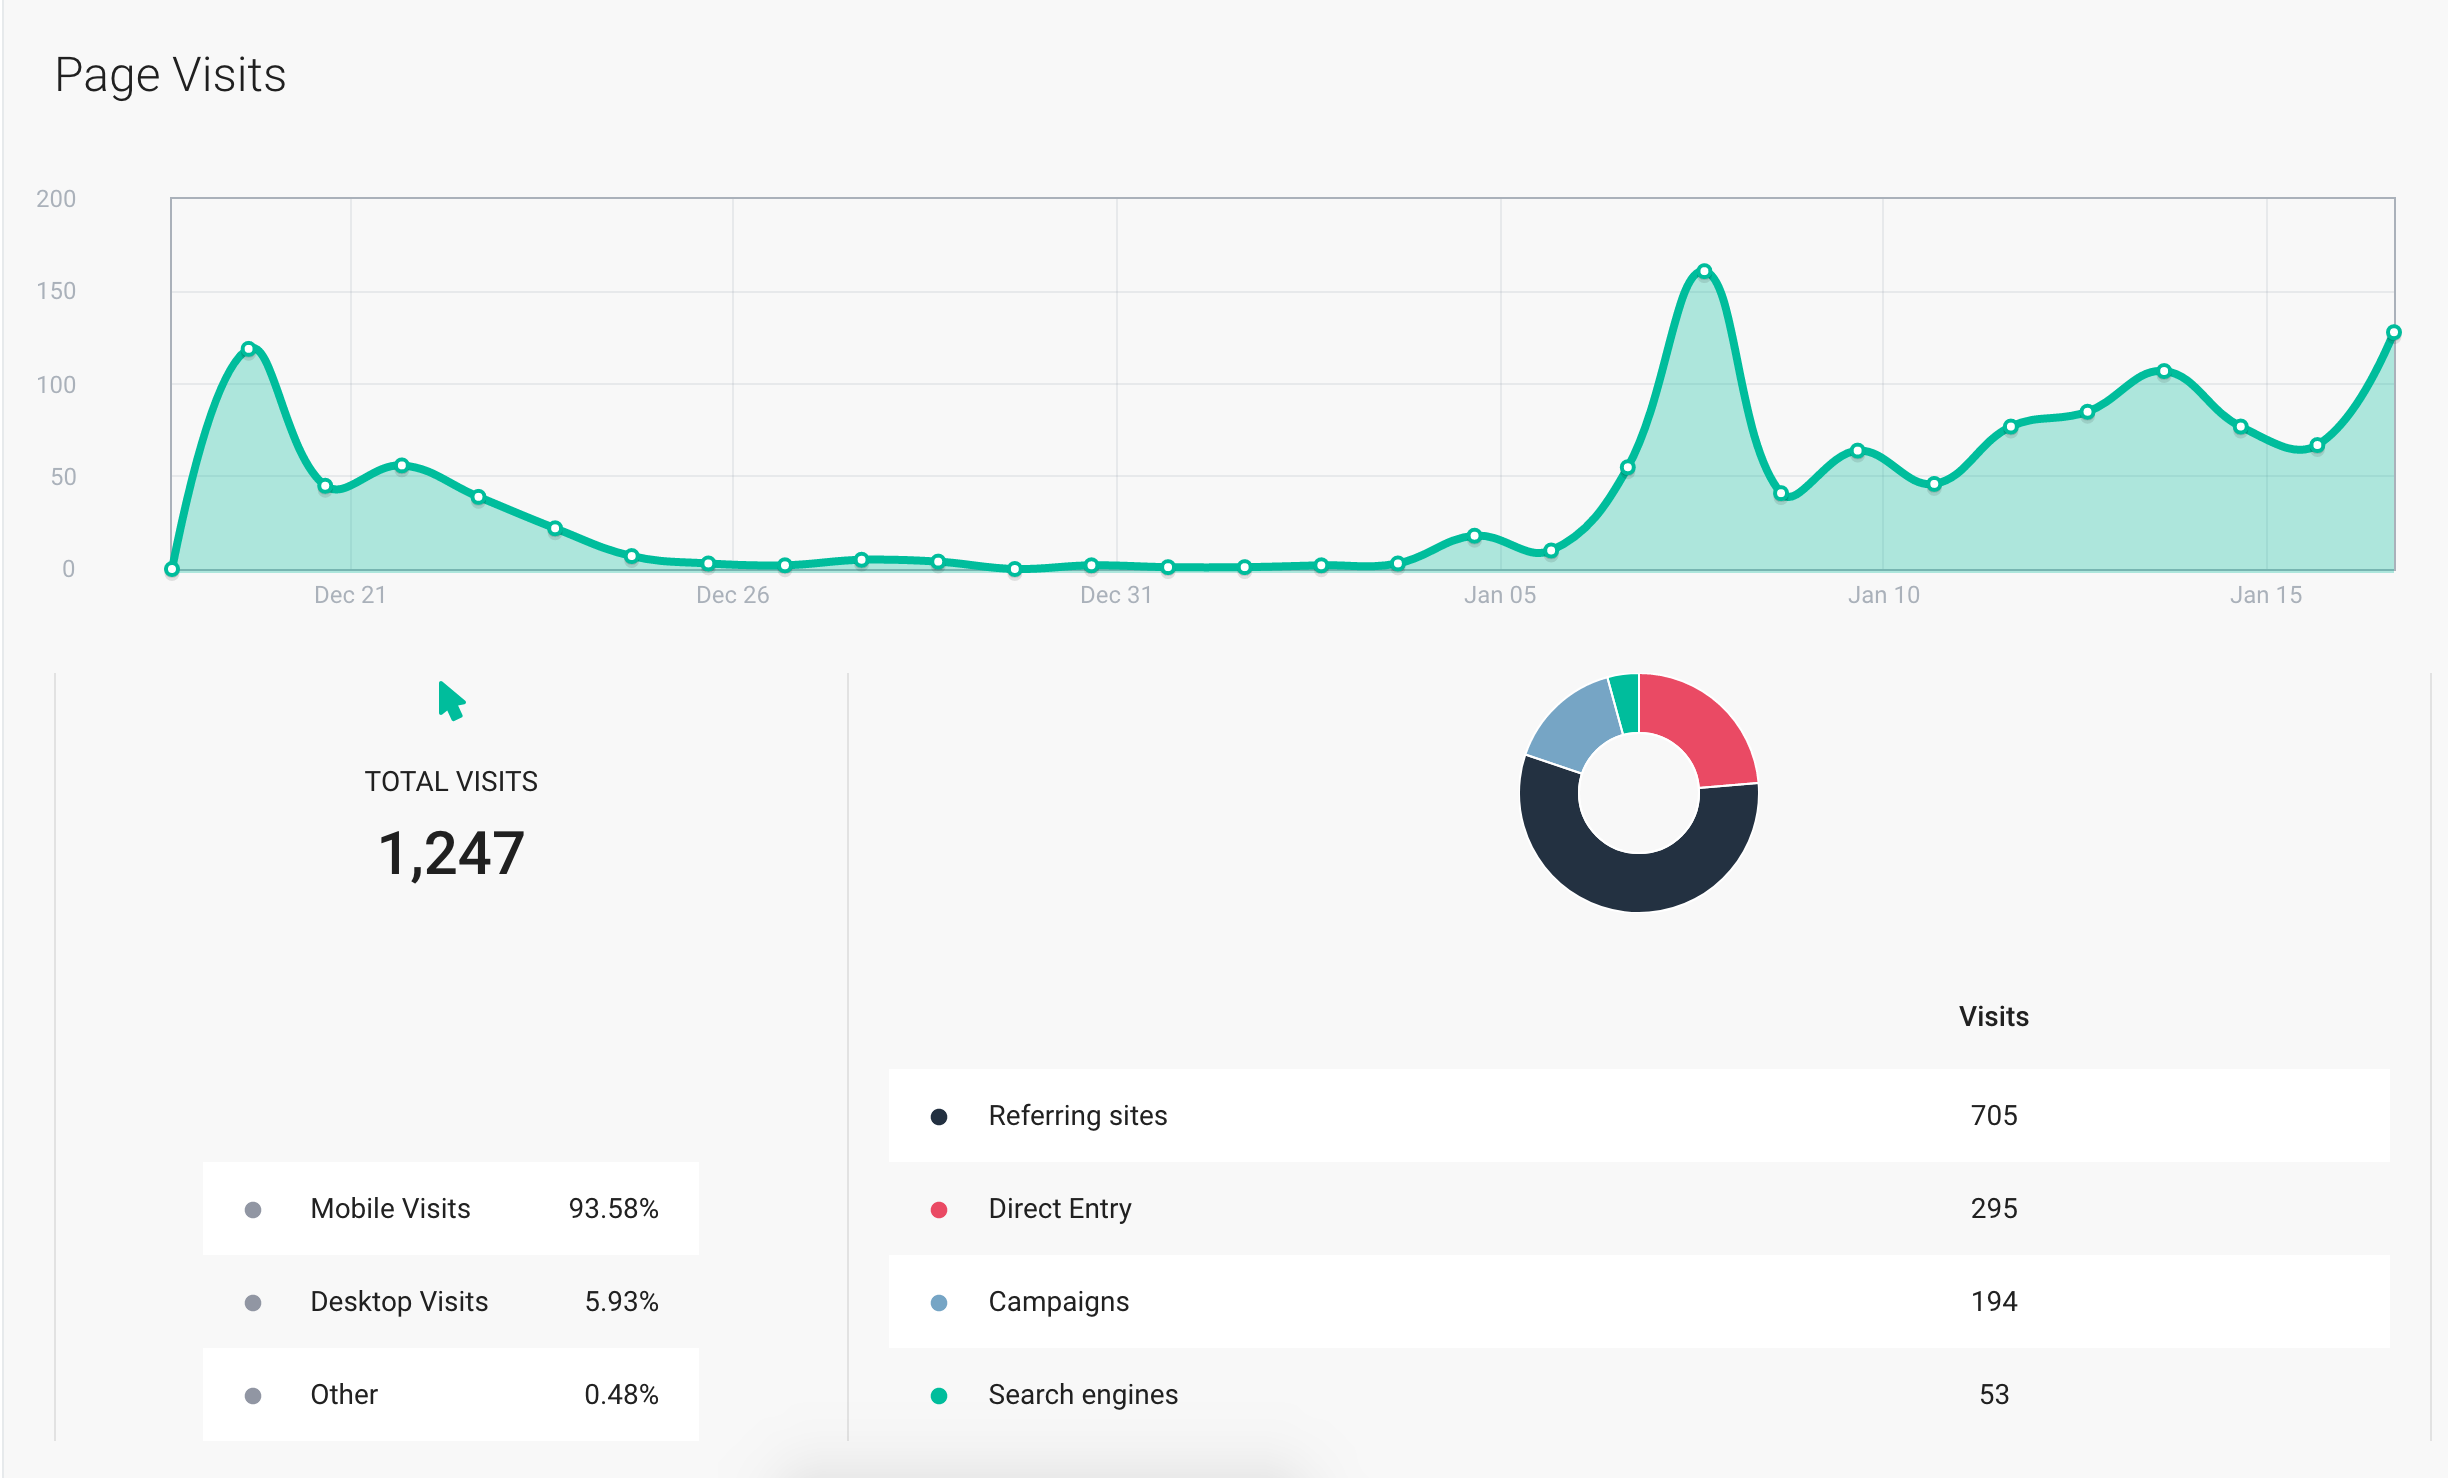
Task: Click the 295 visits value
Action: pyautogui.click(x=1993, y=1208)
